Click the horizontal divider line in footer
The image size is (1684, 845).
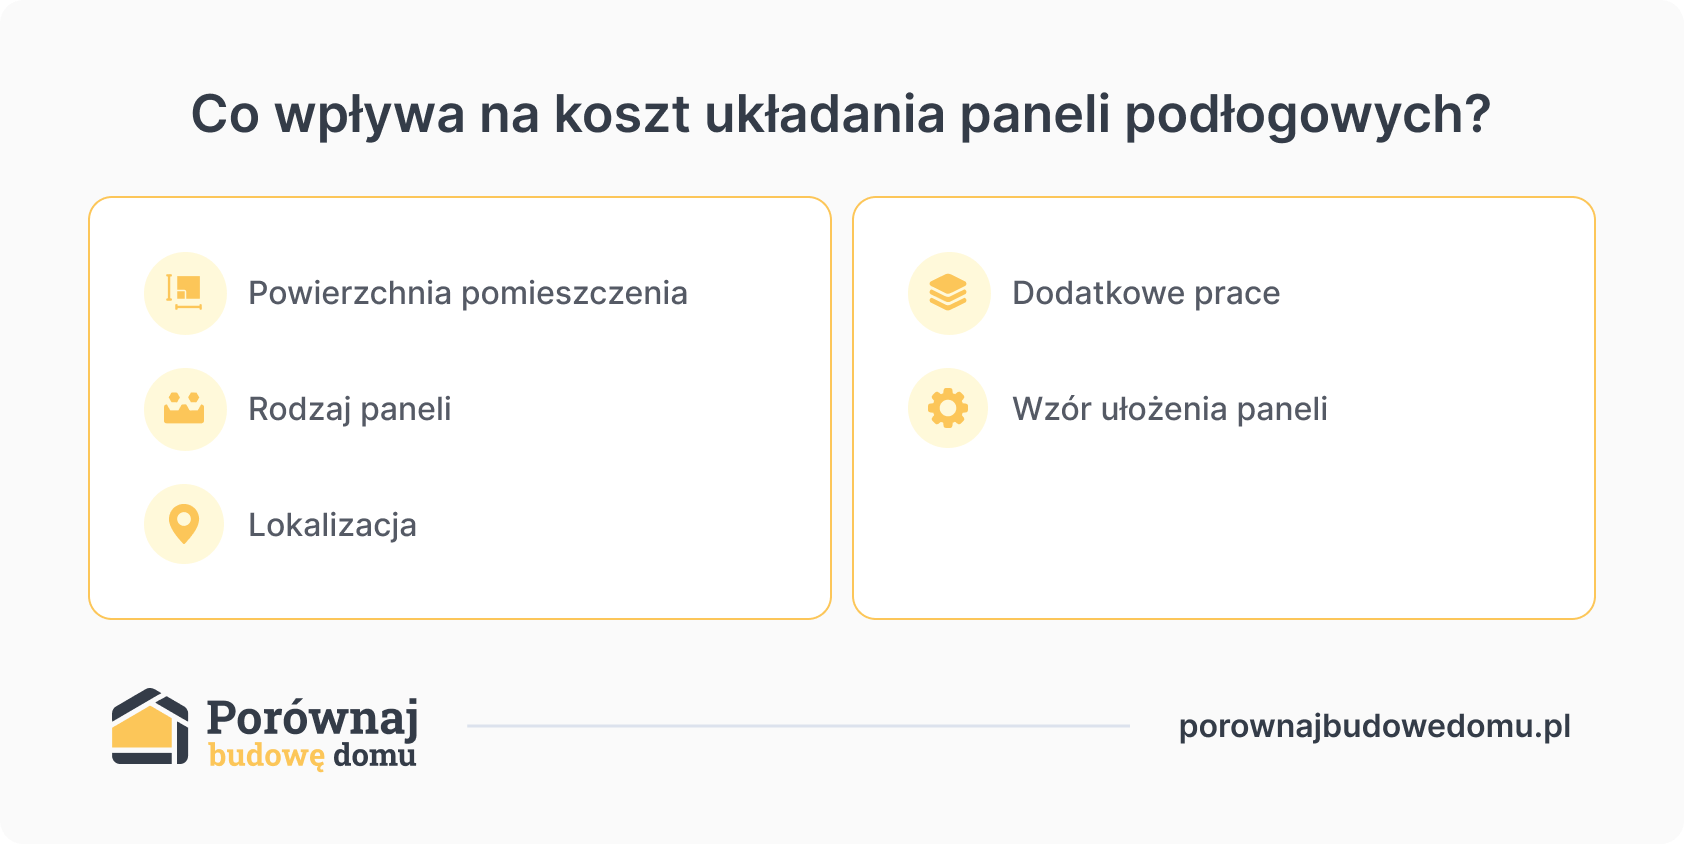click(798, 726)
